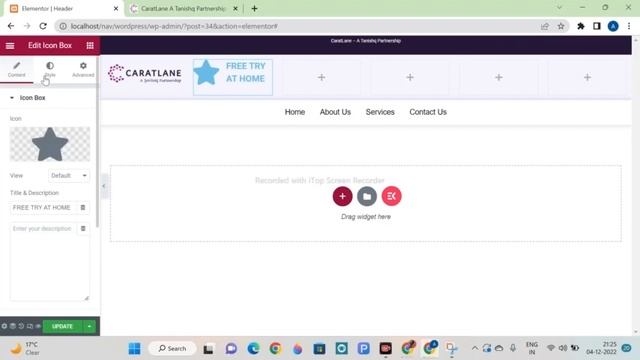Open the widgets grid panel icon
640x360 pixels.
[x=90, y=46]
